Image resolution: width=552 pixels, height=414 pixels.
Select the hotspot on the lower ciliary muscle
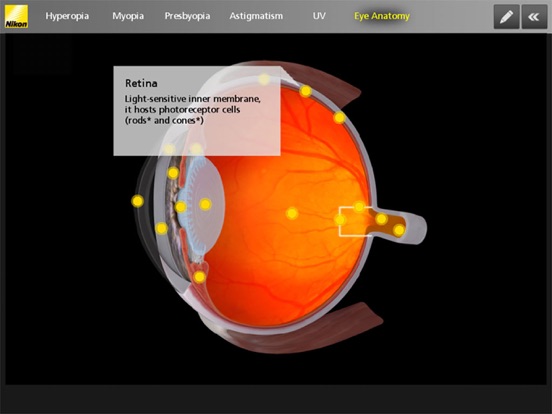click(x=199, y=277)
